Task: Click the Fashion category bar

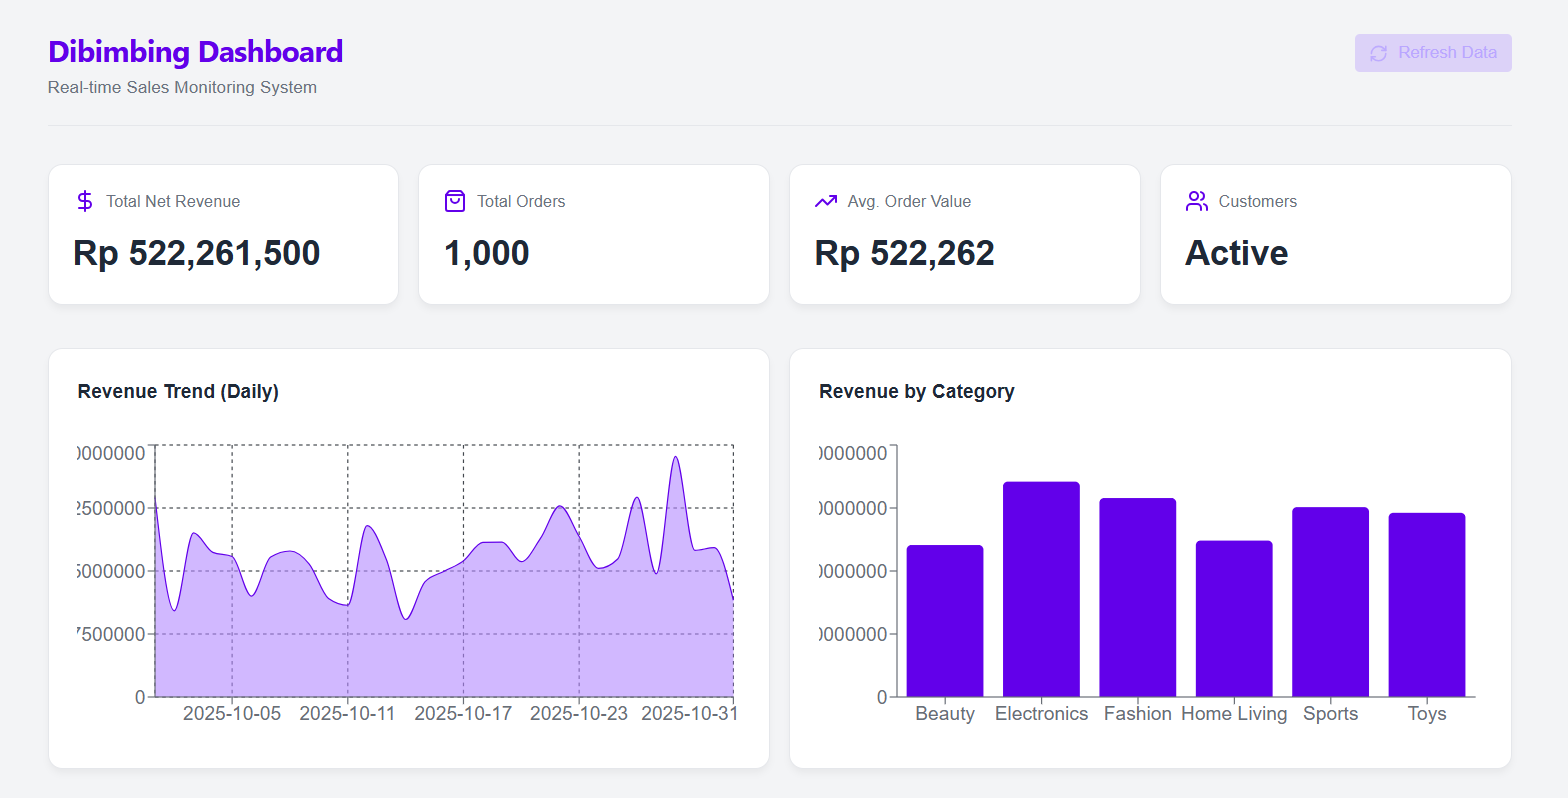Action: pos(1137,597)
